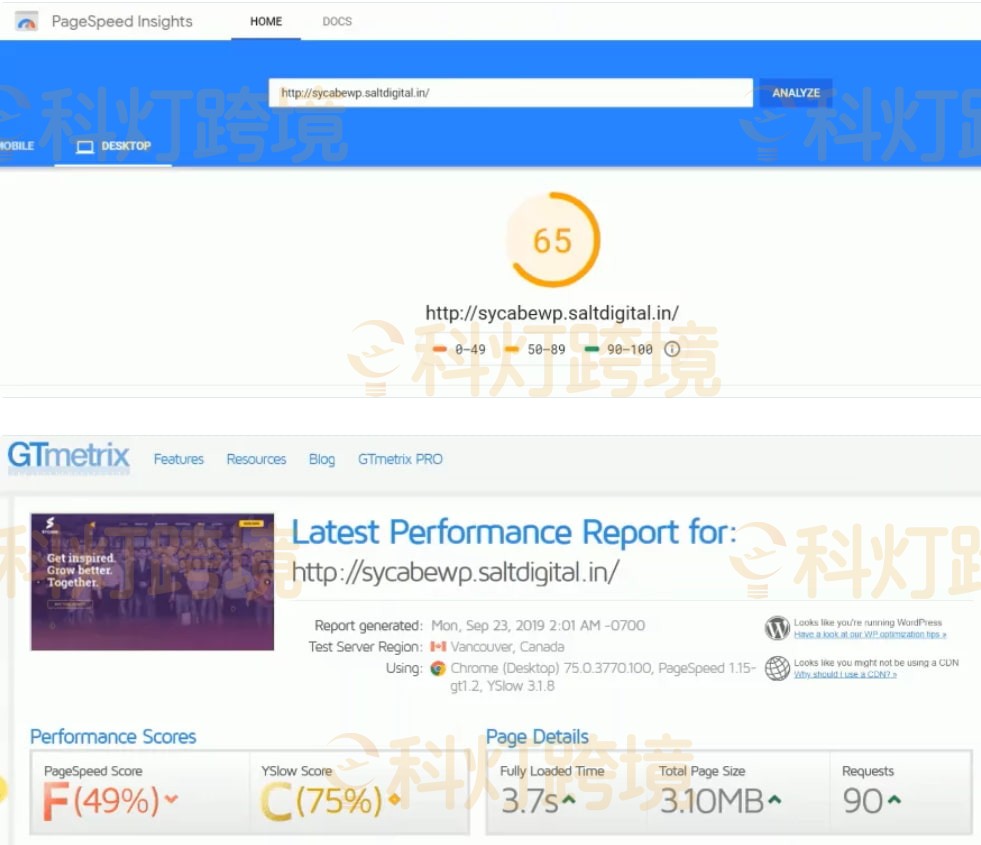Open the GTmetrix Resources menu
The width and height of the screenshot is (981, 845).
coord(256,459)
